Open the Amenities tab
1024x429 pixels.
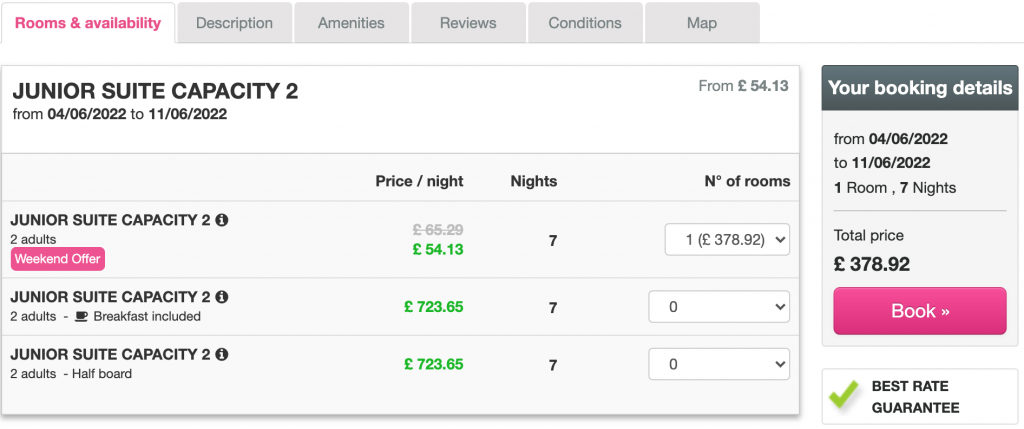tap(351, 23)
